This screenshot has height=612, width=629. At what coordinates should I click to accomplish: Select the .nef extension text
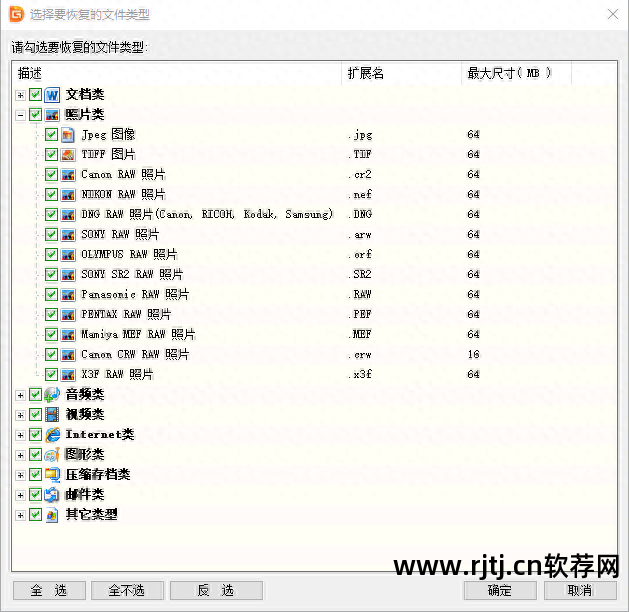360,195
